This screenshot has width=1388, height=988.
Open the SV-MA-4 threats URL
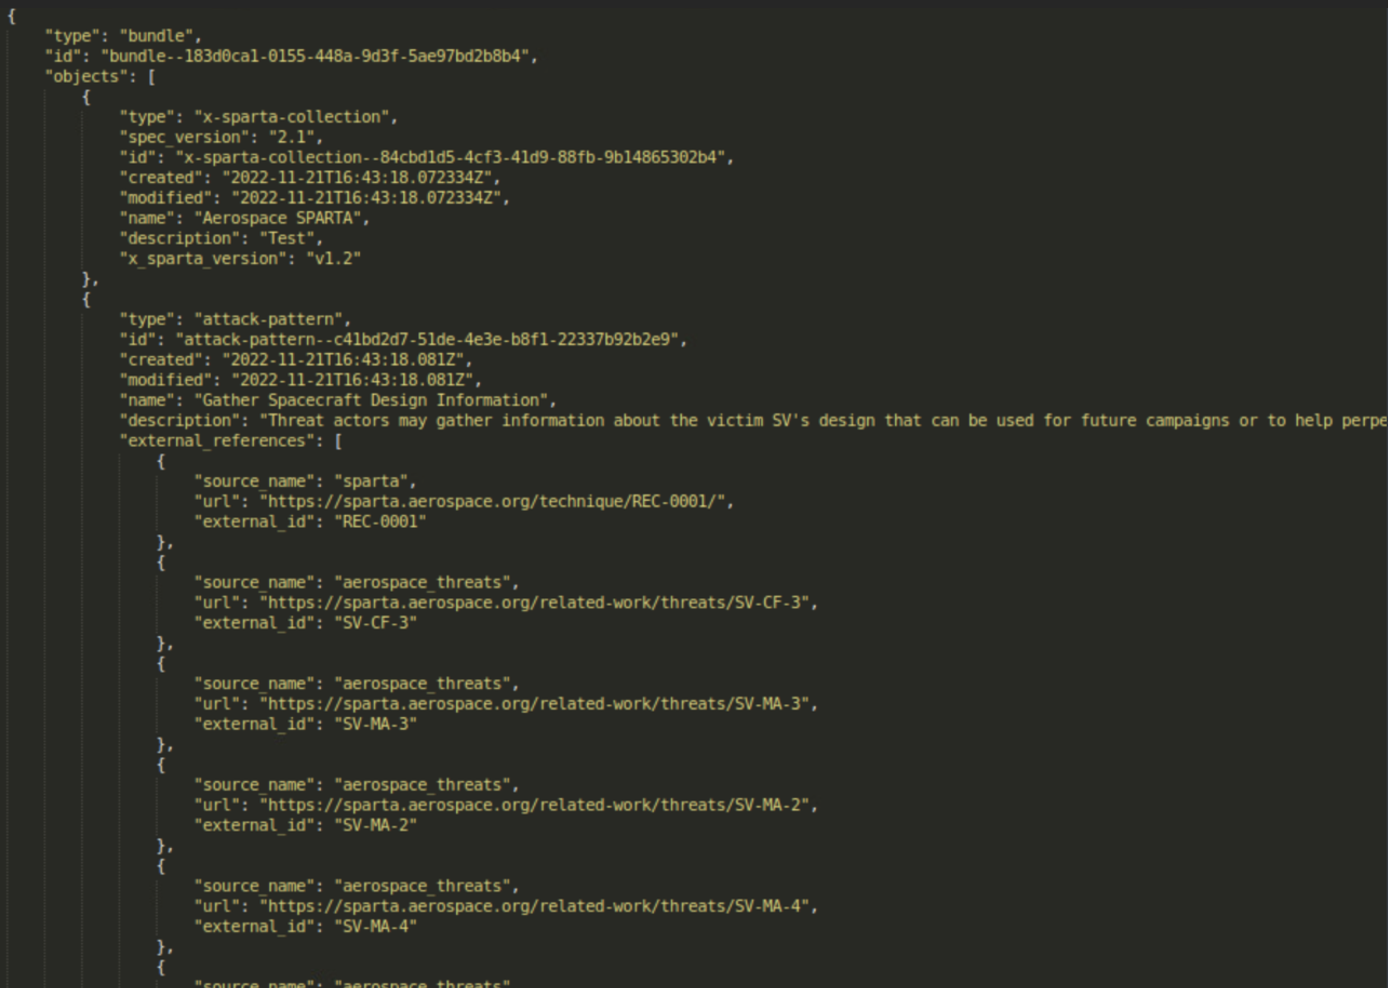pos(534,906)
